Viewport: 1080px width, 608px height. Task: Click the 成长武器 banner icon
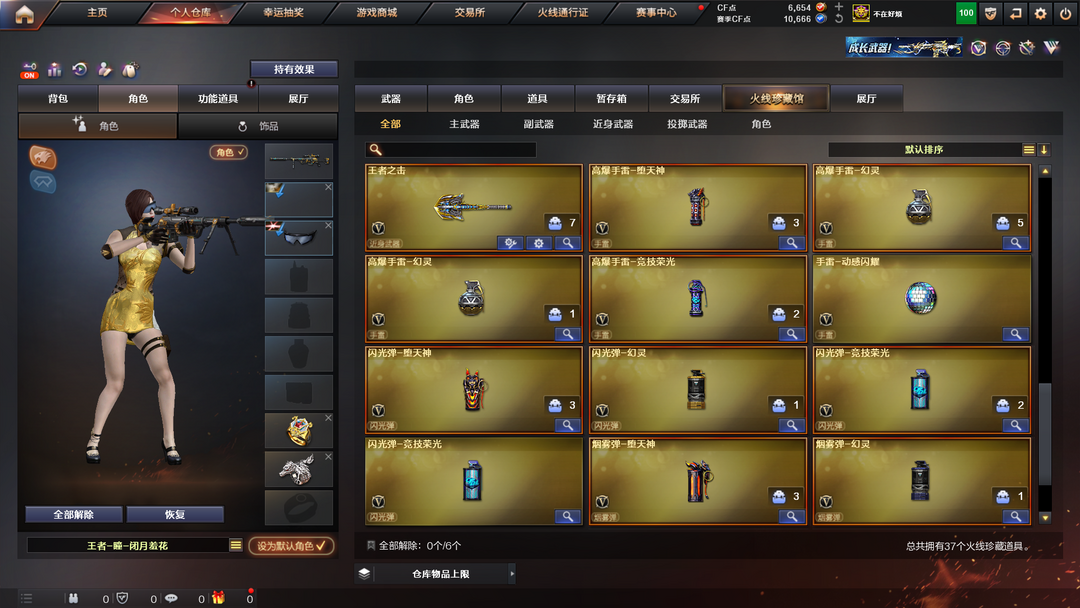(904, 48)
